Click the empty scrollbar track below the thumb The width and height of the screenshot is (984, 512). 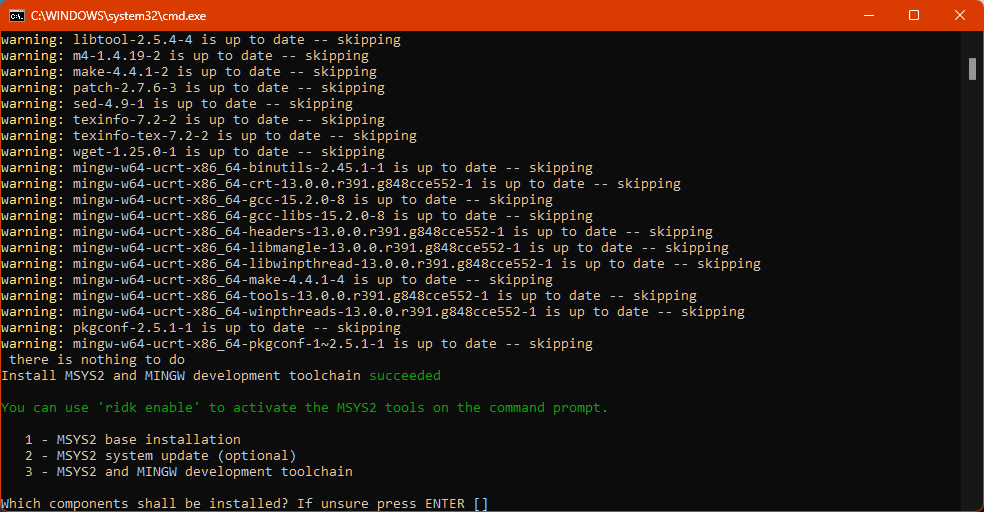(972, 300)
